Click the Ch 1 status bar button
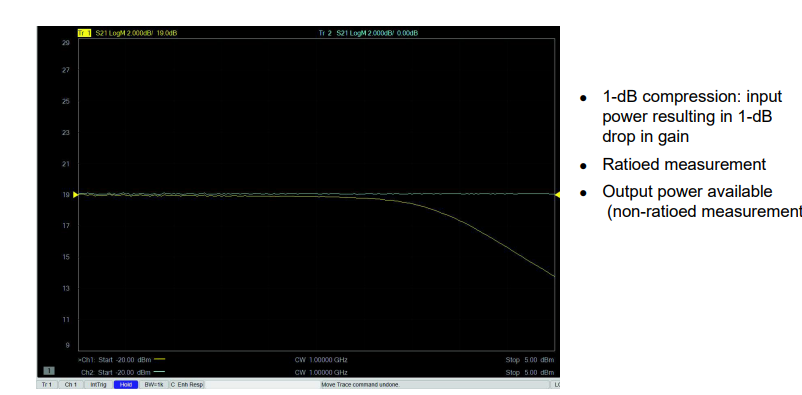Image resolution: width=802 pixels, height=395 pixels. [71, 384]
